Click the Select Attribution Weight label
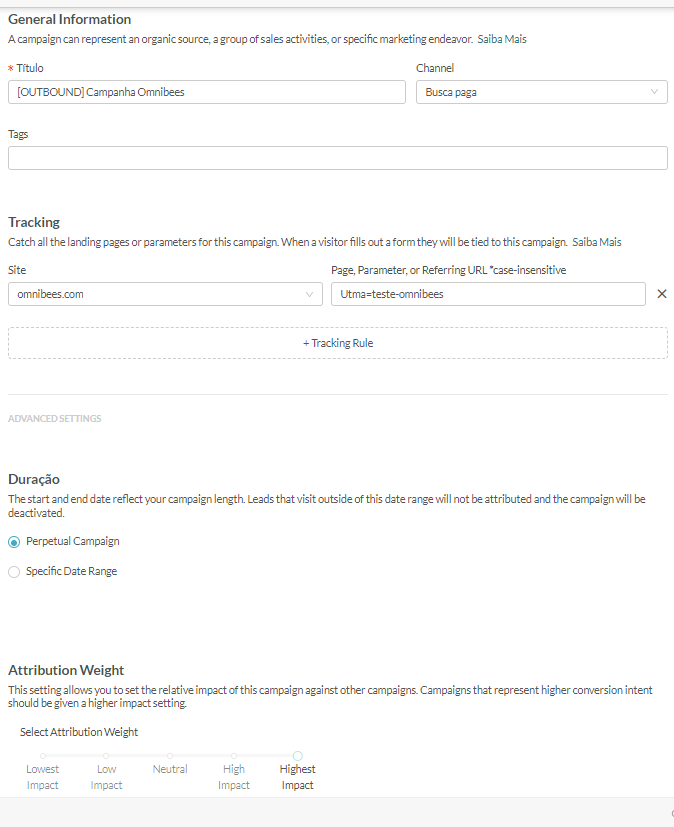This screenshot has height=827, width=674. 79,732
